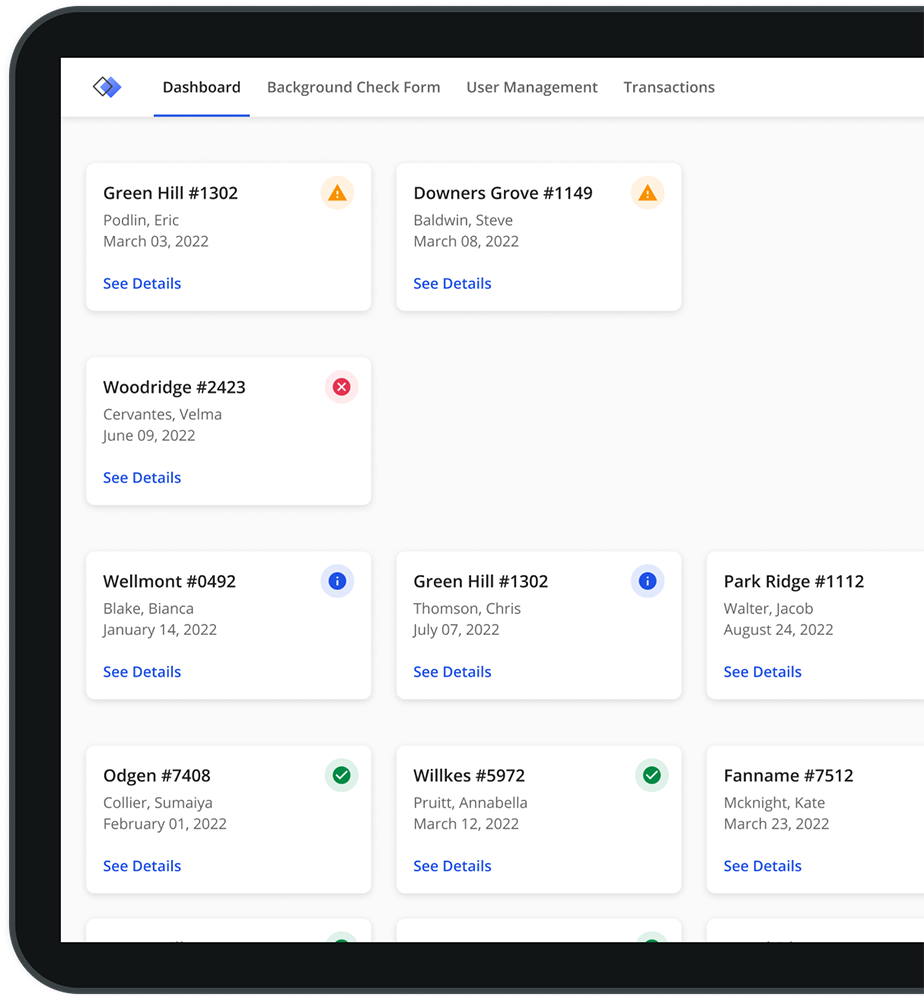Viewport: 924px width, 1000px height.
Task: Open See Details for Baldwin, Steve
Action: pyautogui.click(x=452, y=283)
